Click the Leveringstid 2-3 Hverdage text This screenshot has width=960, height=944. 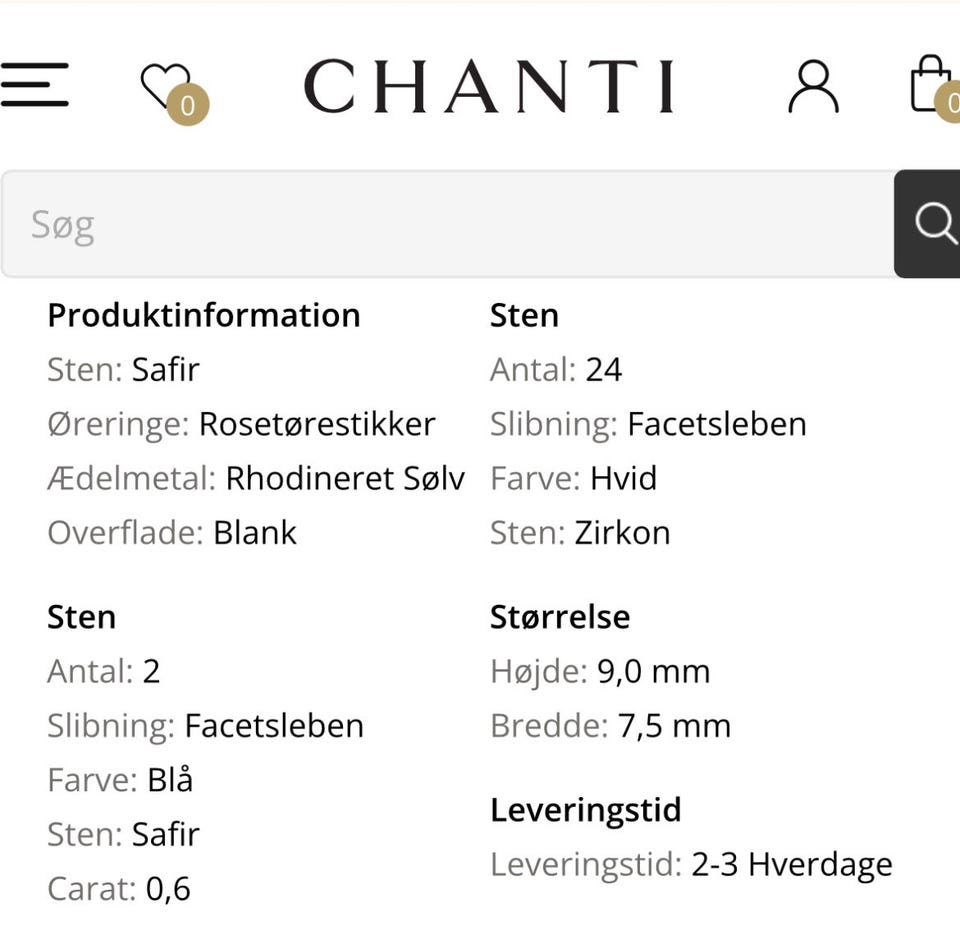791,864
